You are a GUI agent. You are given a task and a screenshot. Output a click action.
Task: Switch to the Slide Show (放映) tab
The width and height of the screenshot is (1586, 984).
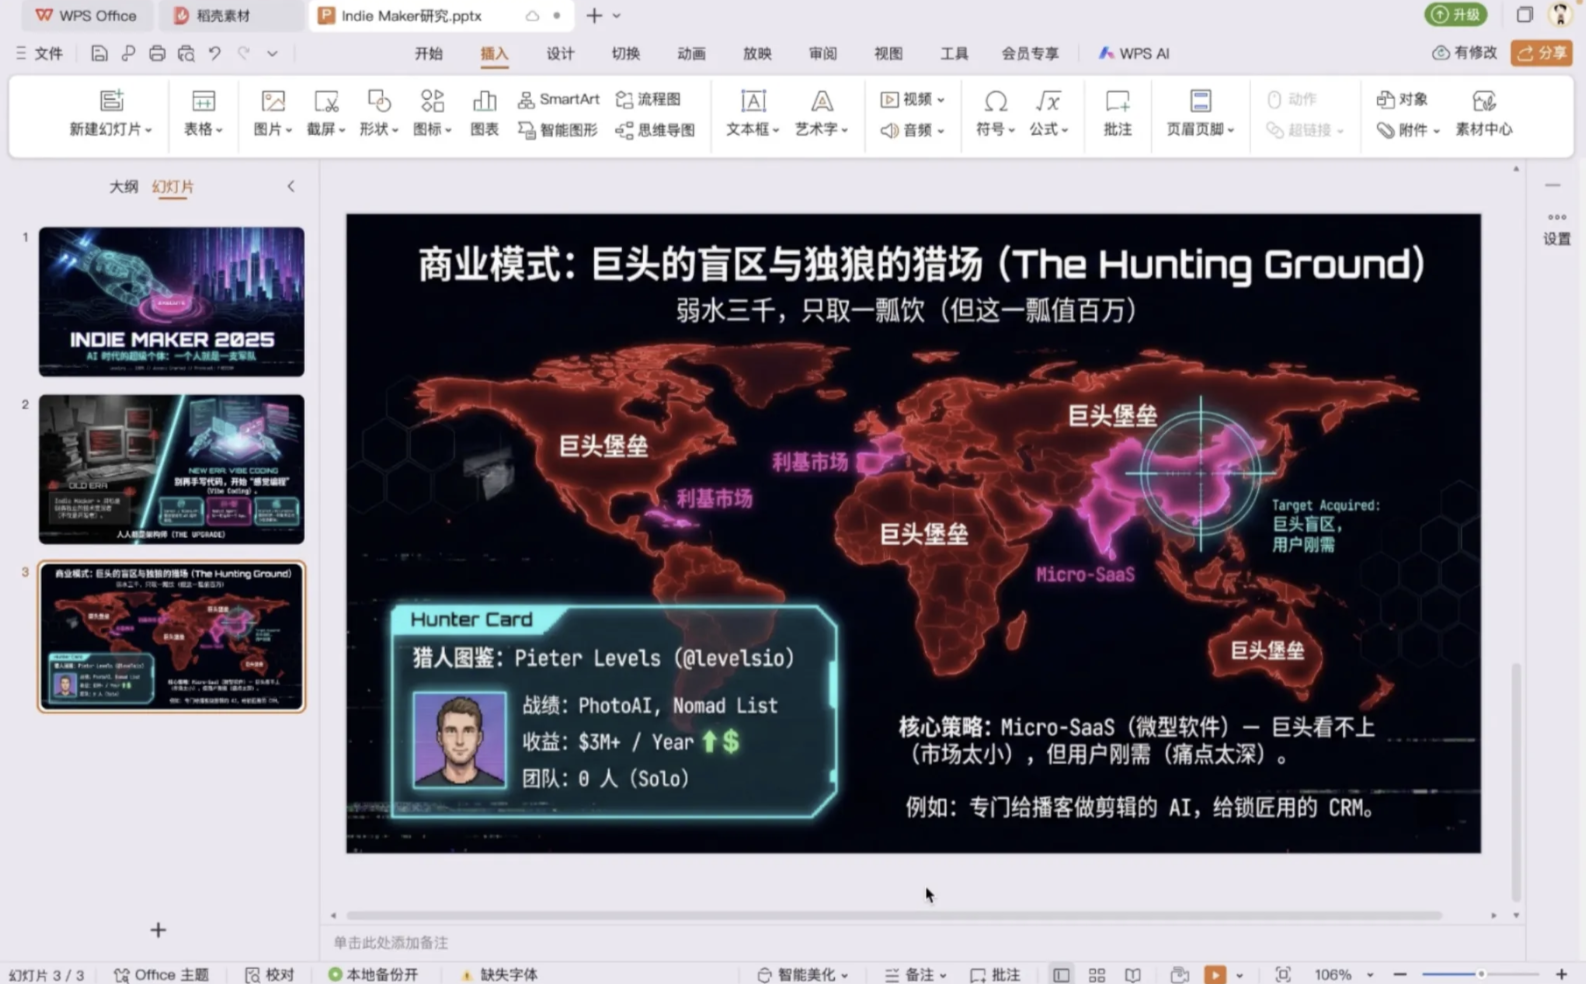pyautogui.click(x=757, y=54)
